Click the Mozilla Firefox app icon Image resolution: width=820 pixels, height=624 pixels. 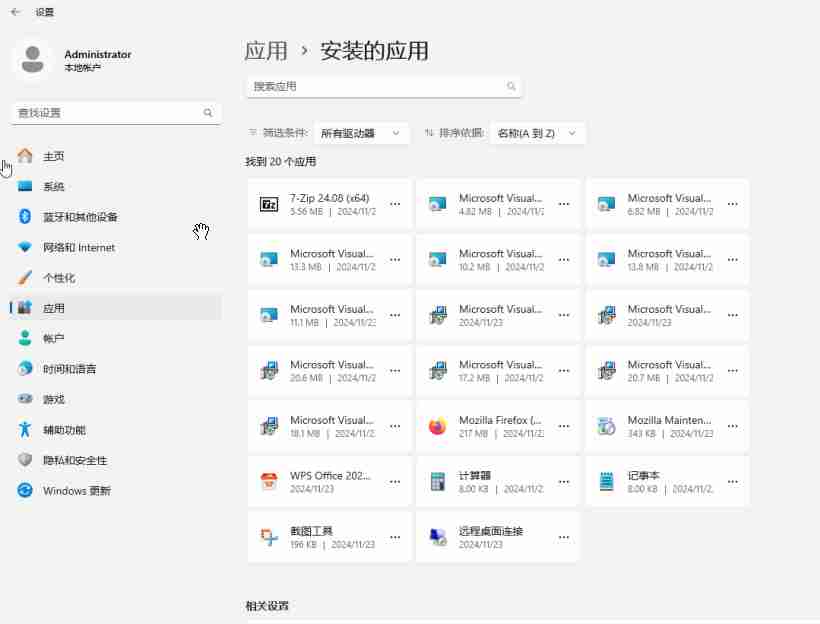tap(437, 426)
